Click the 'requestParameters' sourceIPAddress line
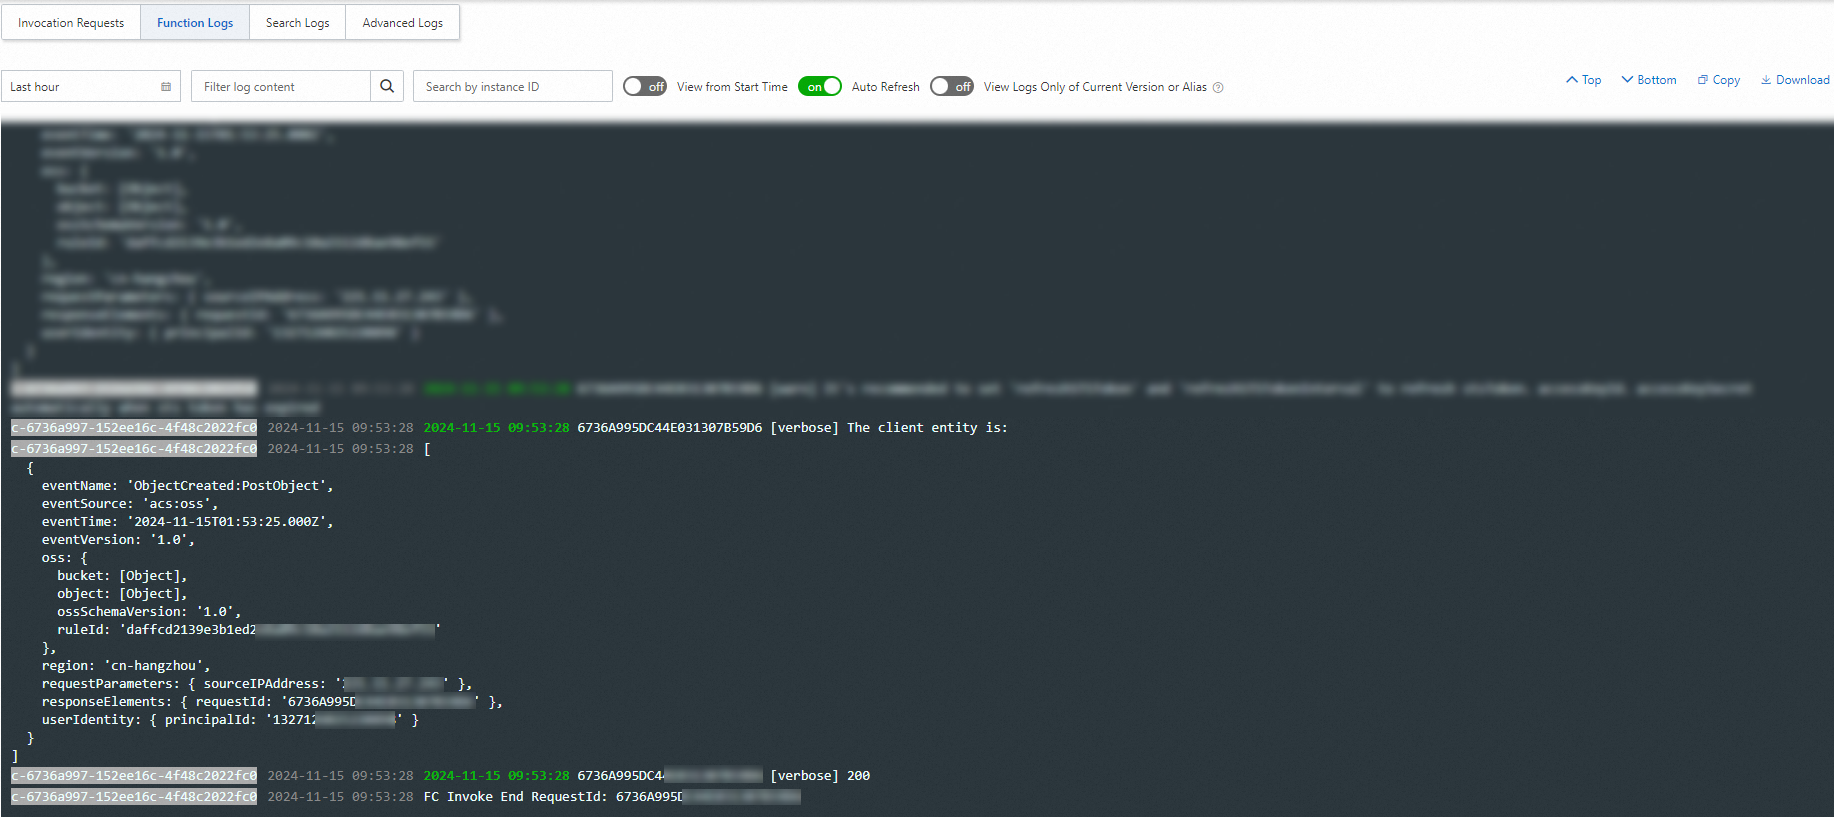The width and height of the screenshot is (1834, 817). click(257, 684)
